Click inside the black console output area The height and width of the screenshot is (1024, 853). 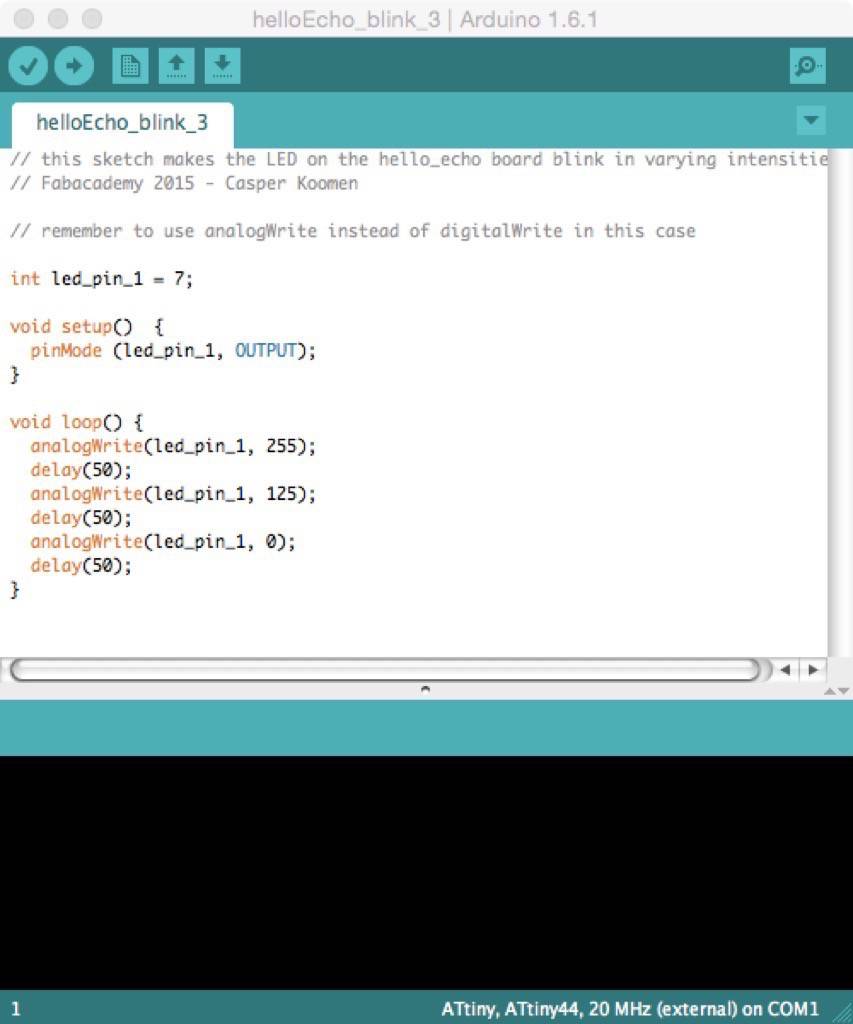tap(426, 872)
